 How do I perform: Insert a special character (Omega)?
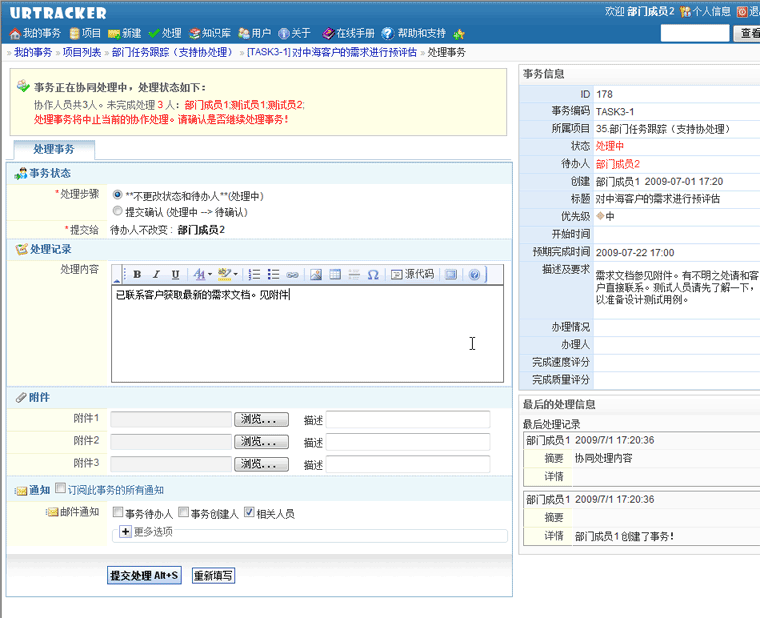(373, 274)
